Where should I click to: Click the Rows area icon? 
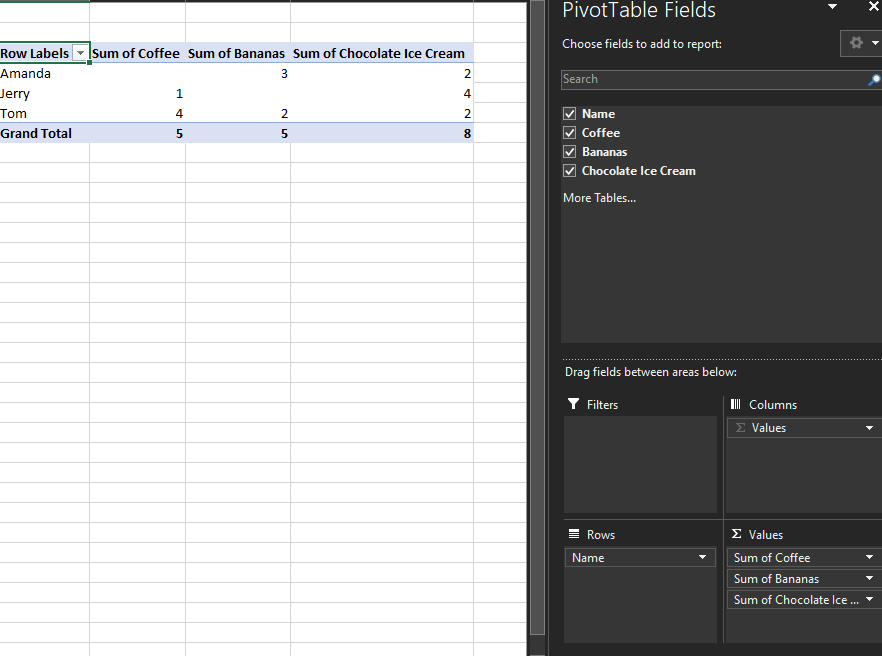574,534
